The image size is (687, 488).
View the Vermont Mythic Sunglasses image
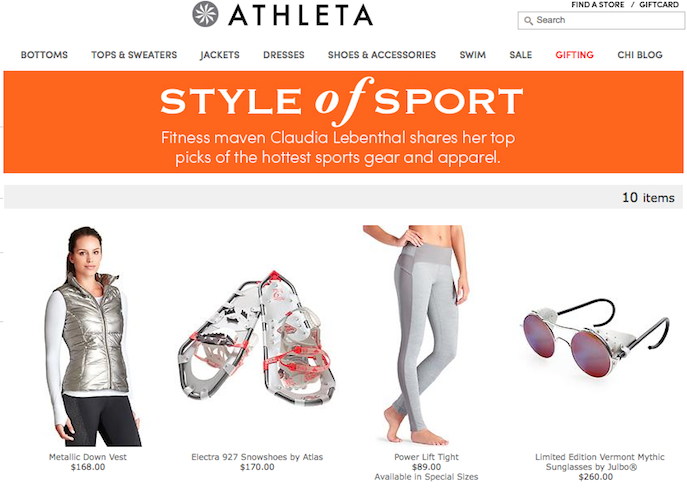tap(596, 337)
